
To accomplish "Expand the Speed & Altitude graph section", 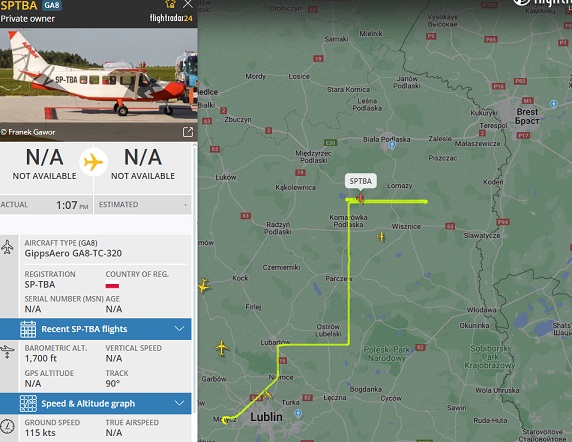I will pos(96,403).
